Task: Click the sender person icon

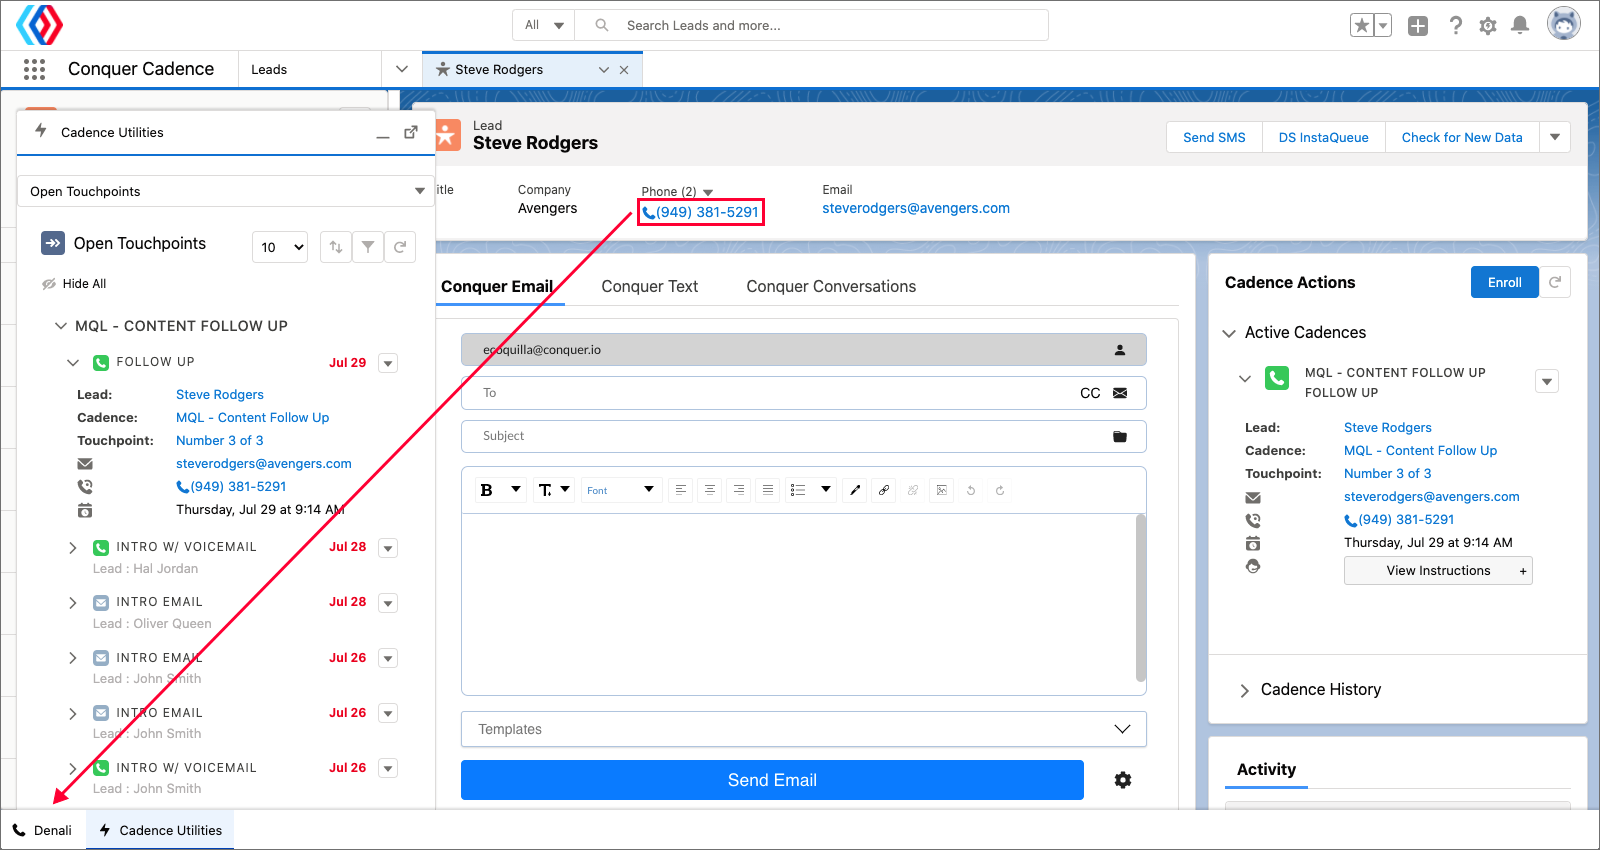Action: pos(1120,350)
